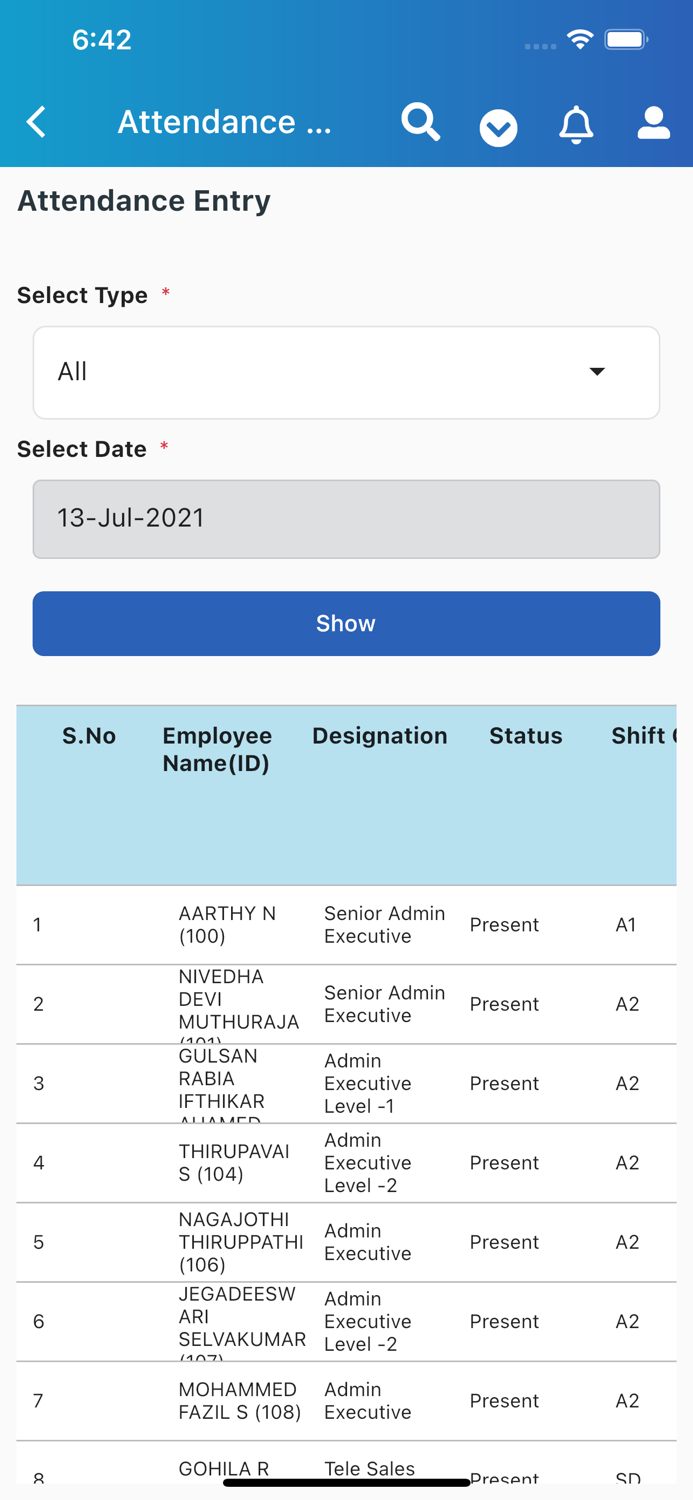Open the search icon in the header
The image size is (693, 1500).
[420, 122]
